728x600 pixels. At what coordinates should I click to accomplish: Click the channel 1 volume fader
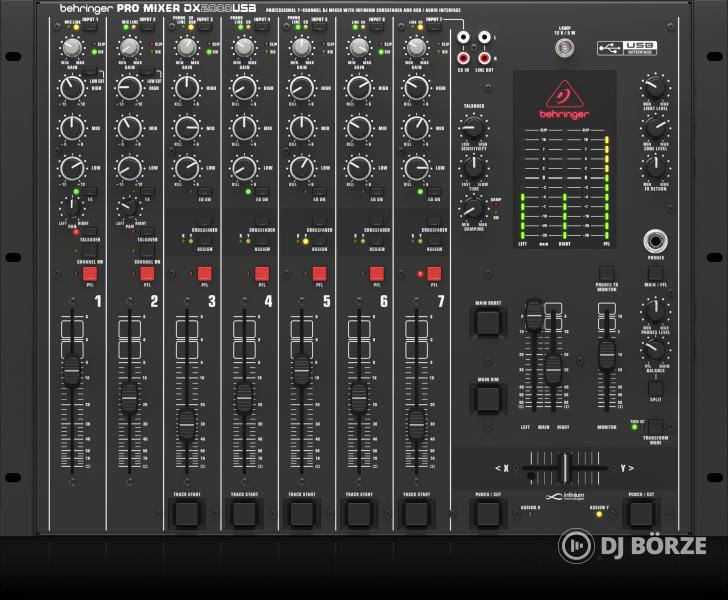72,370
